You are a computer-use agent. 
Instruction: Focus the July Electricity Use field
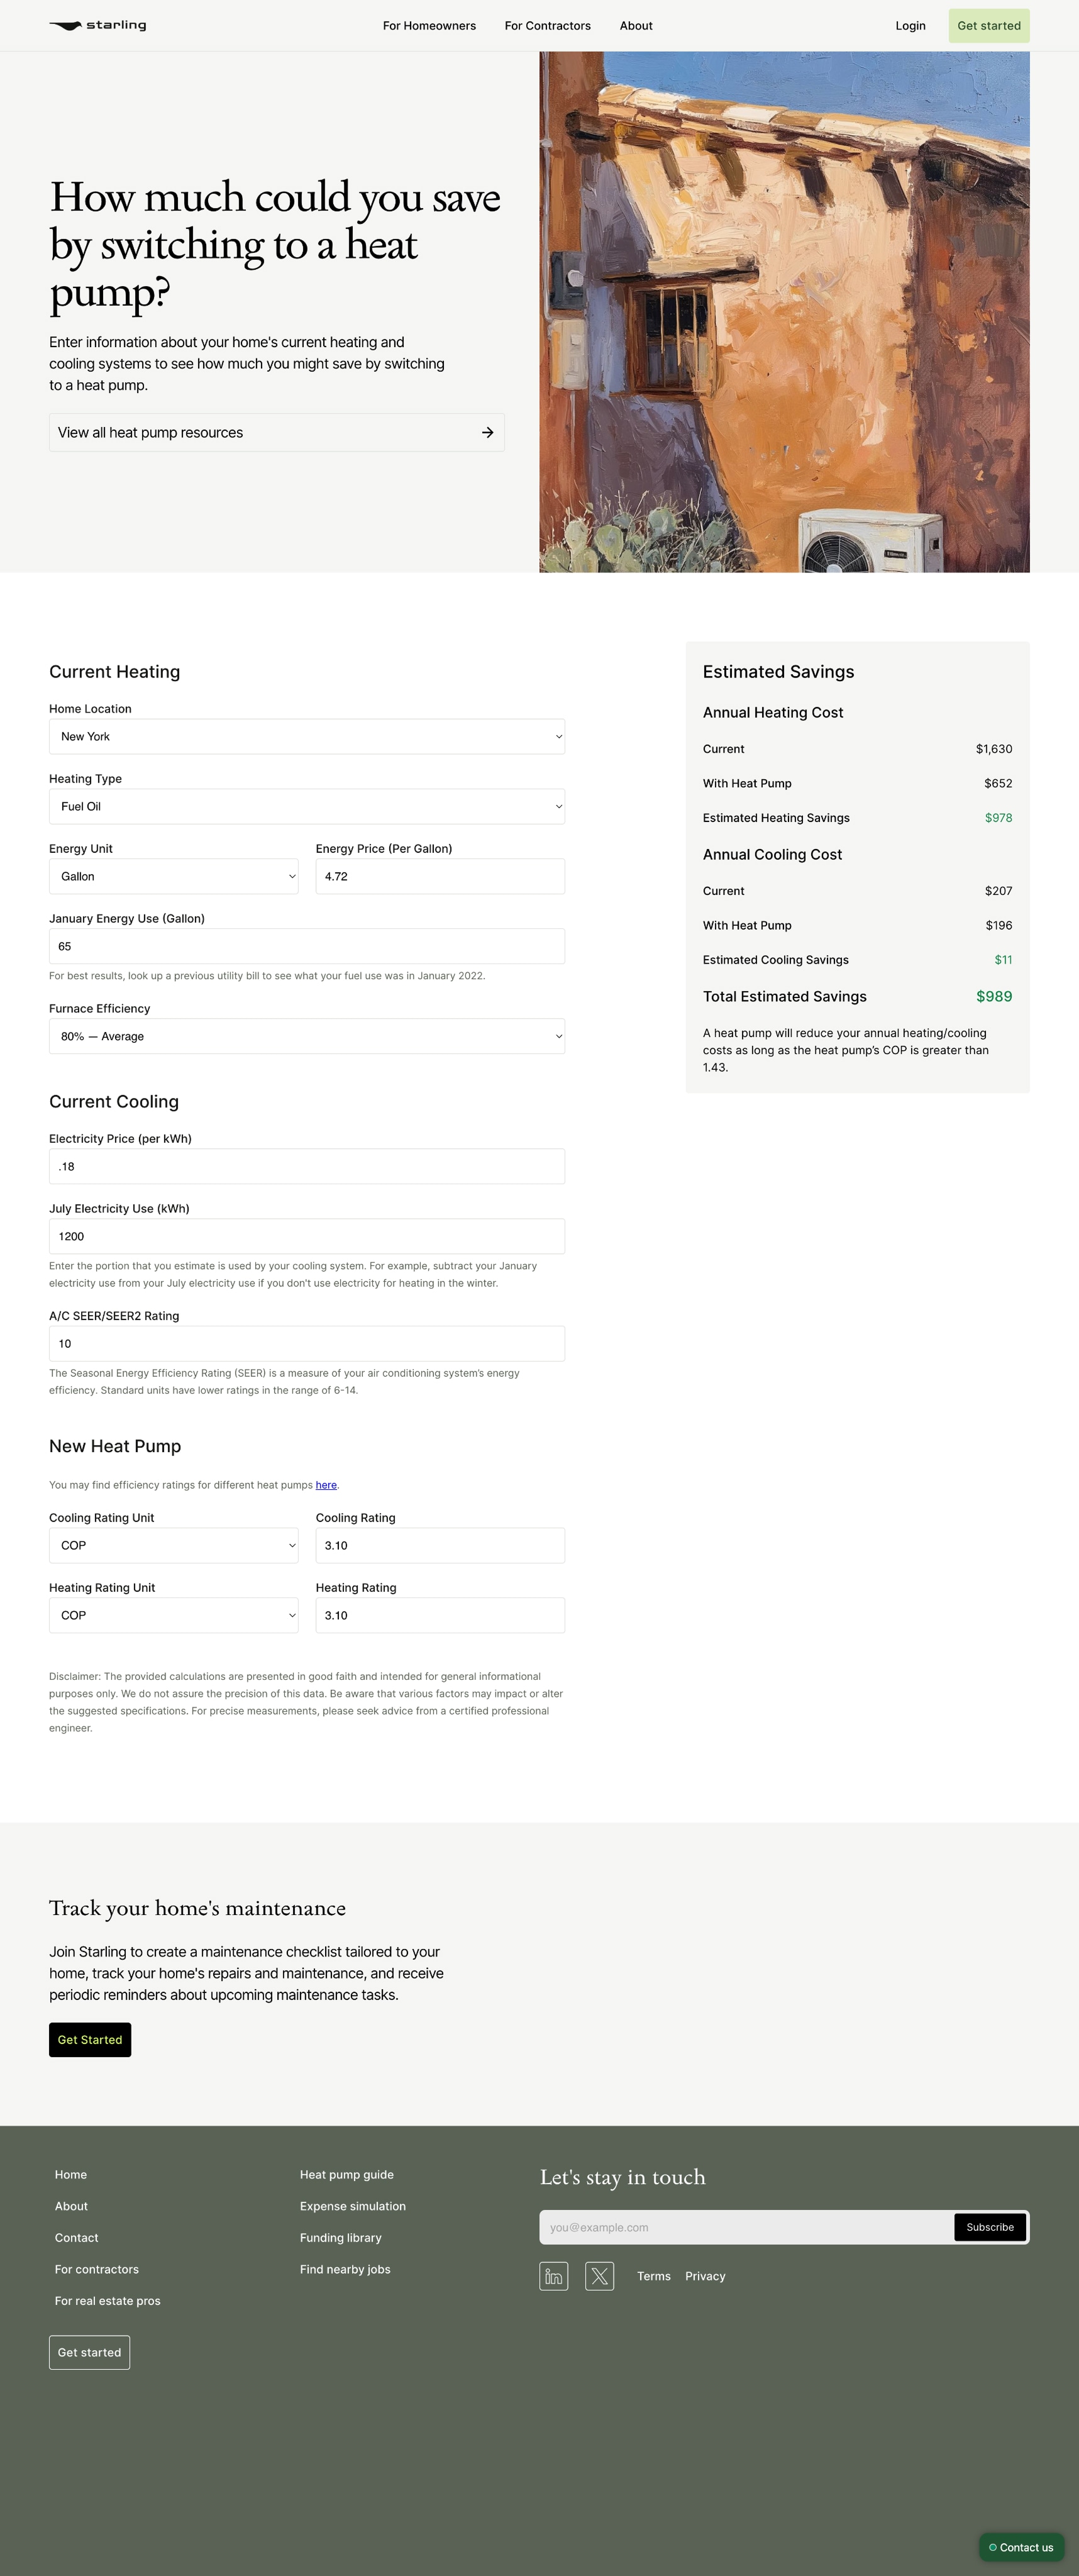(x=307, y=1236)
